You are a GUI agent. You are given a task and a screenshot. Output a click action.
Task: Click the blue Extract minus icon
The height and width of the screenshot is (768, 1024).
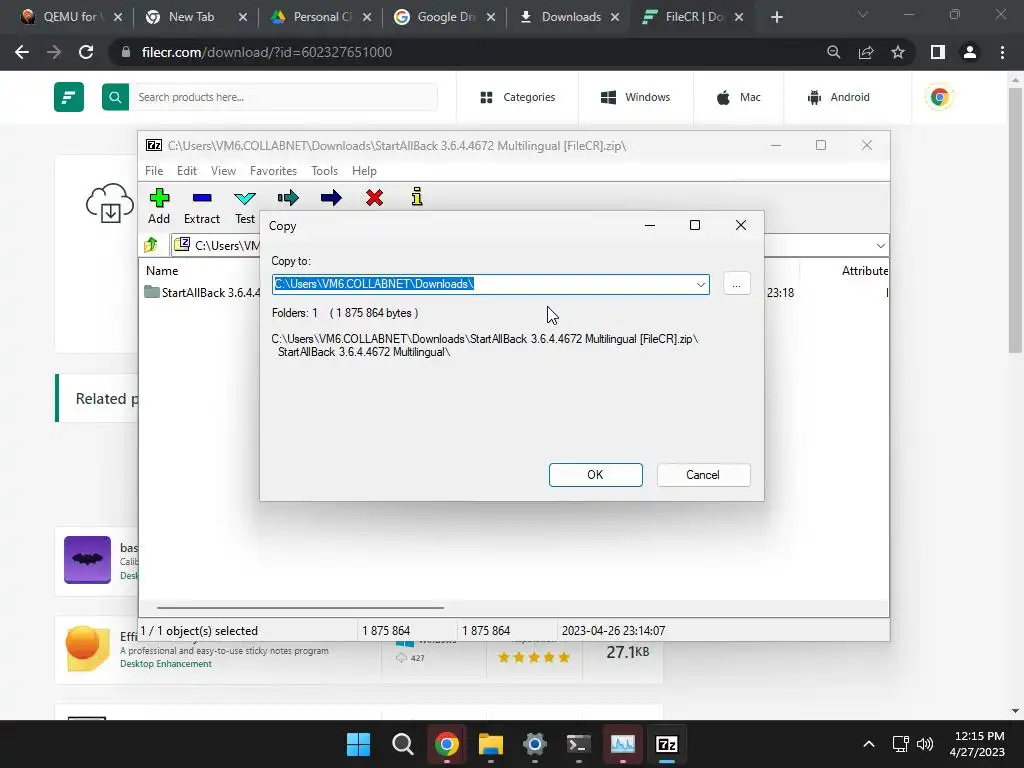[202, 197]
